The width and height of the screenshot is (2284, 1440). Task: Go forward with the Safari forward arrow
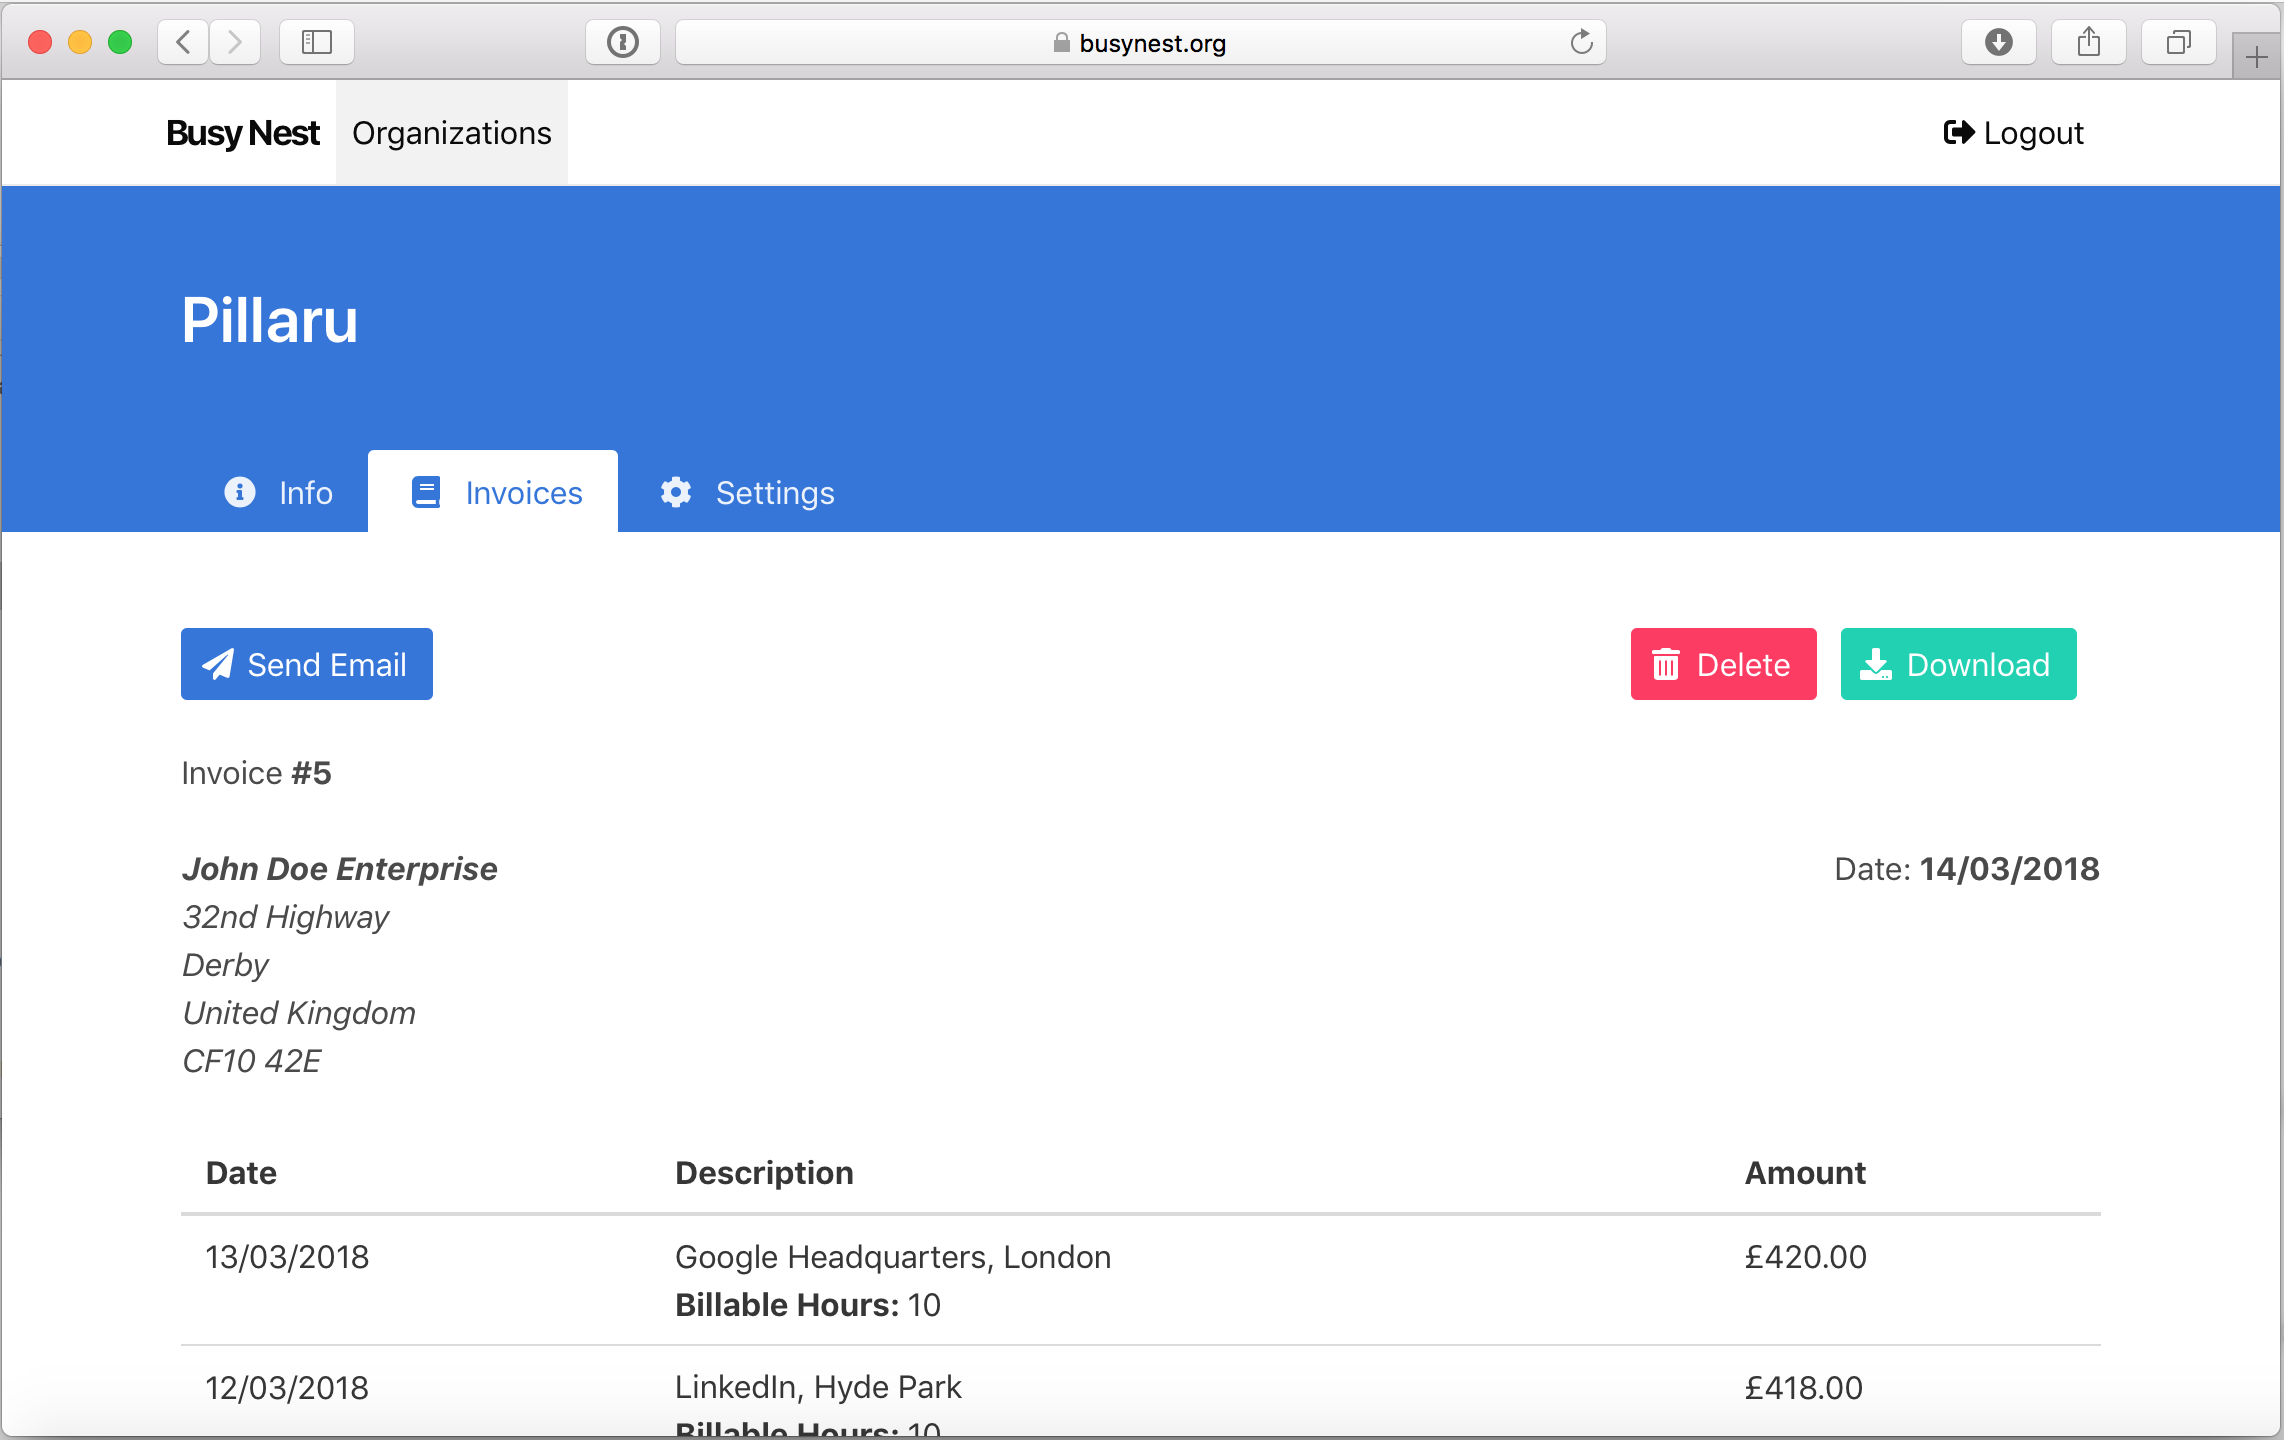pyautogui.click(x=235, y=42)
